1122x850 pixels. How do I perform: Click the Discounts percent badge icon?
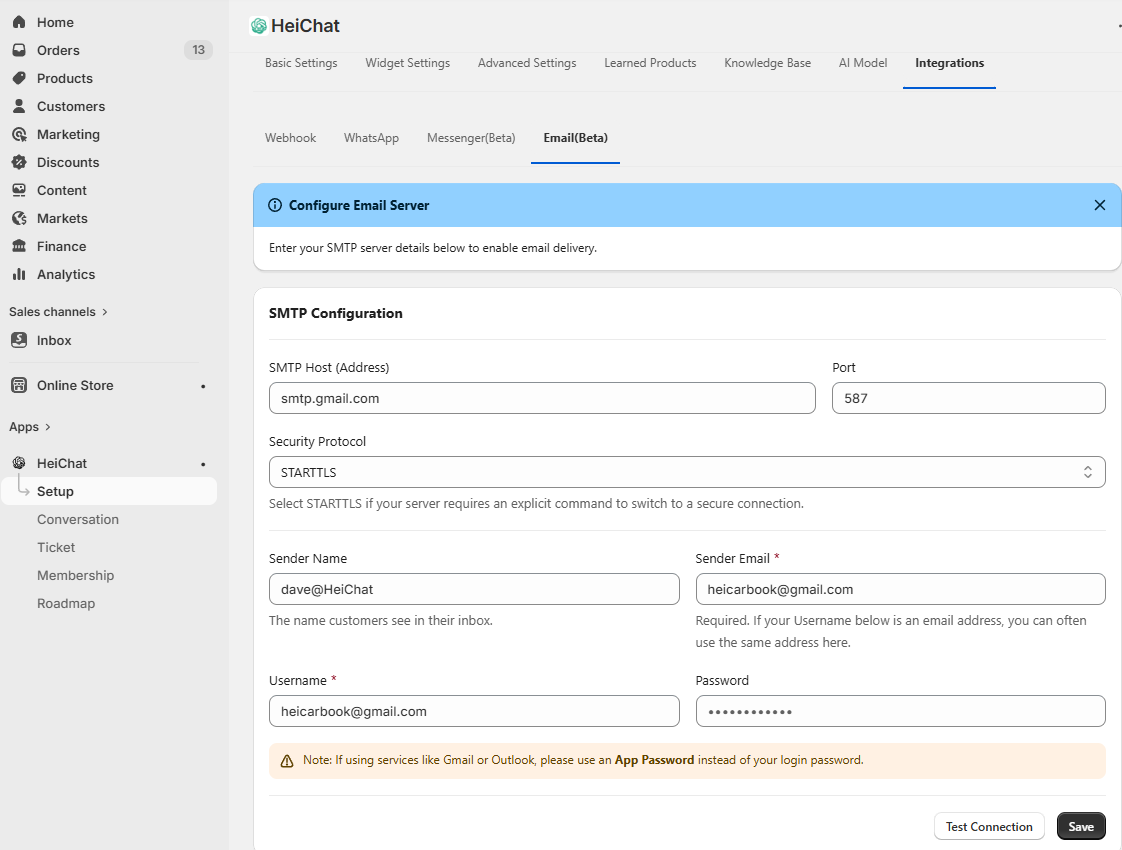tap(19, 162)
